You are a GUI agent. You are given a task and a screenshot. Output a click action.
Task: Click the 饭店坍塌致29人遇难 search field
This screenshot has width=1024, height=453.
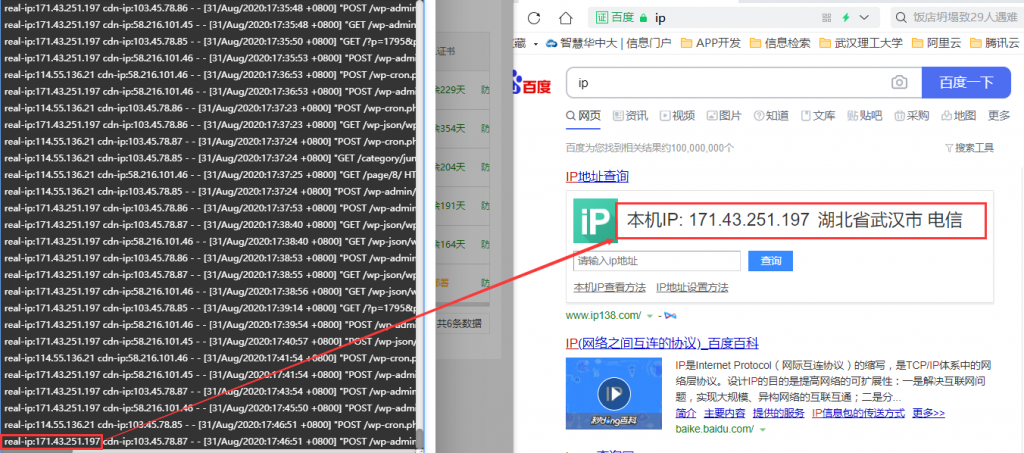click(x=966, y=18)
